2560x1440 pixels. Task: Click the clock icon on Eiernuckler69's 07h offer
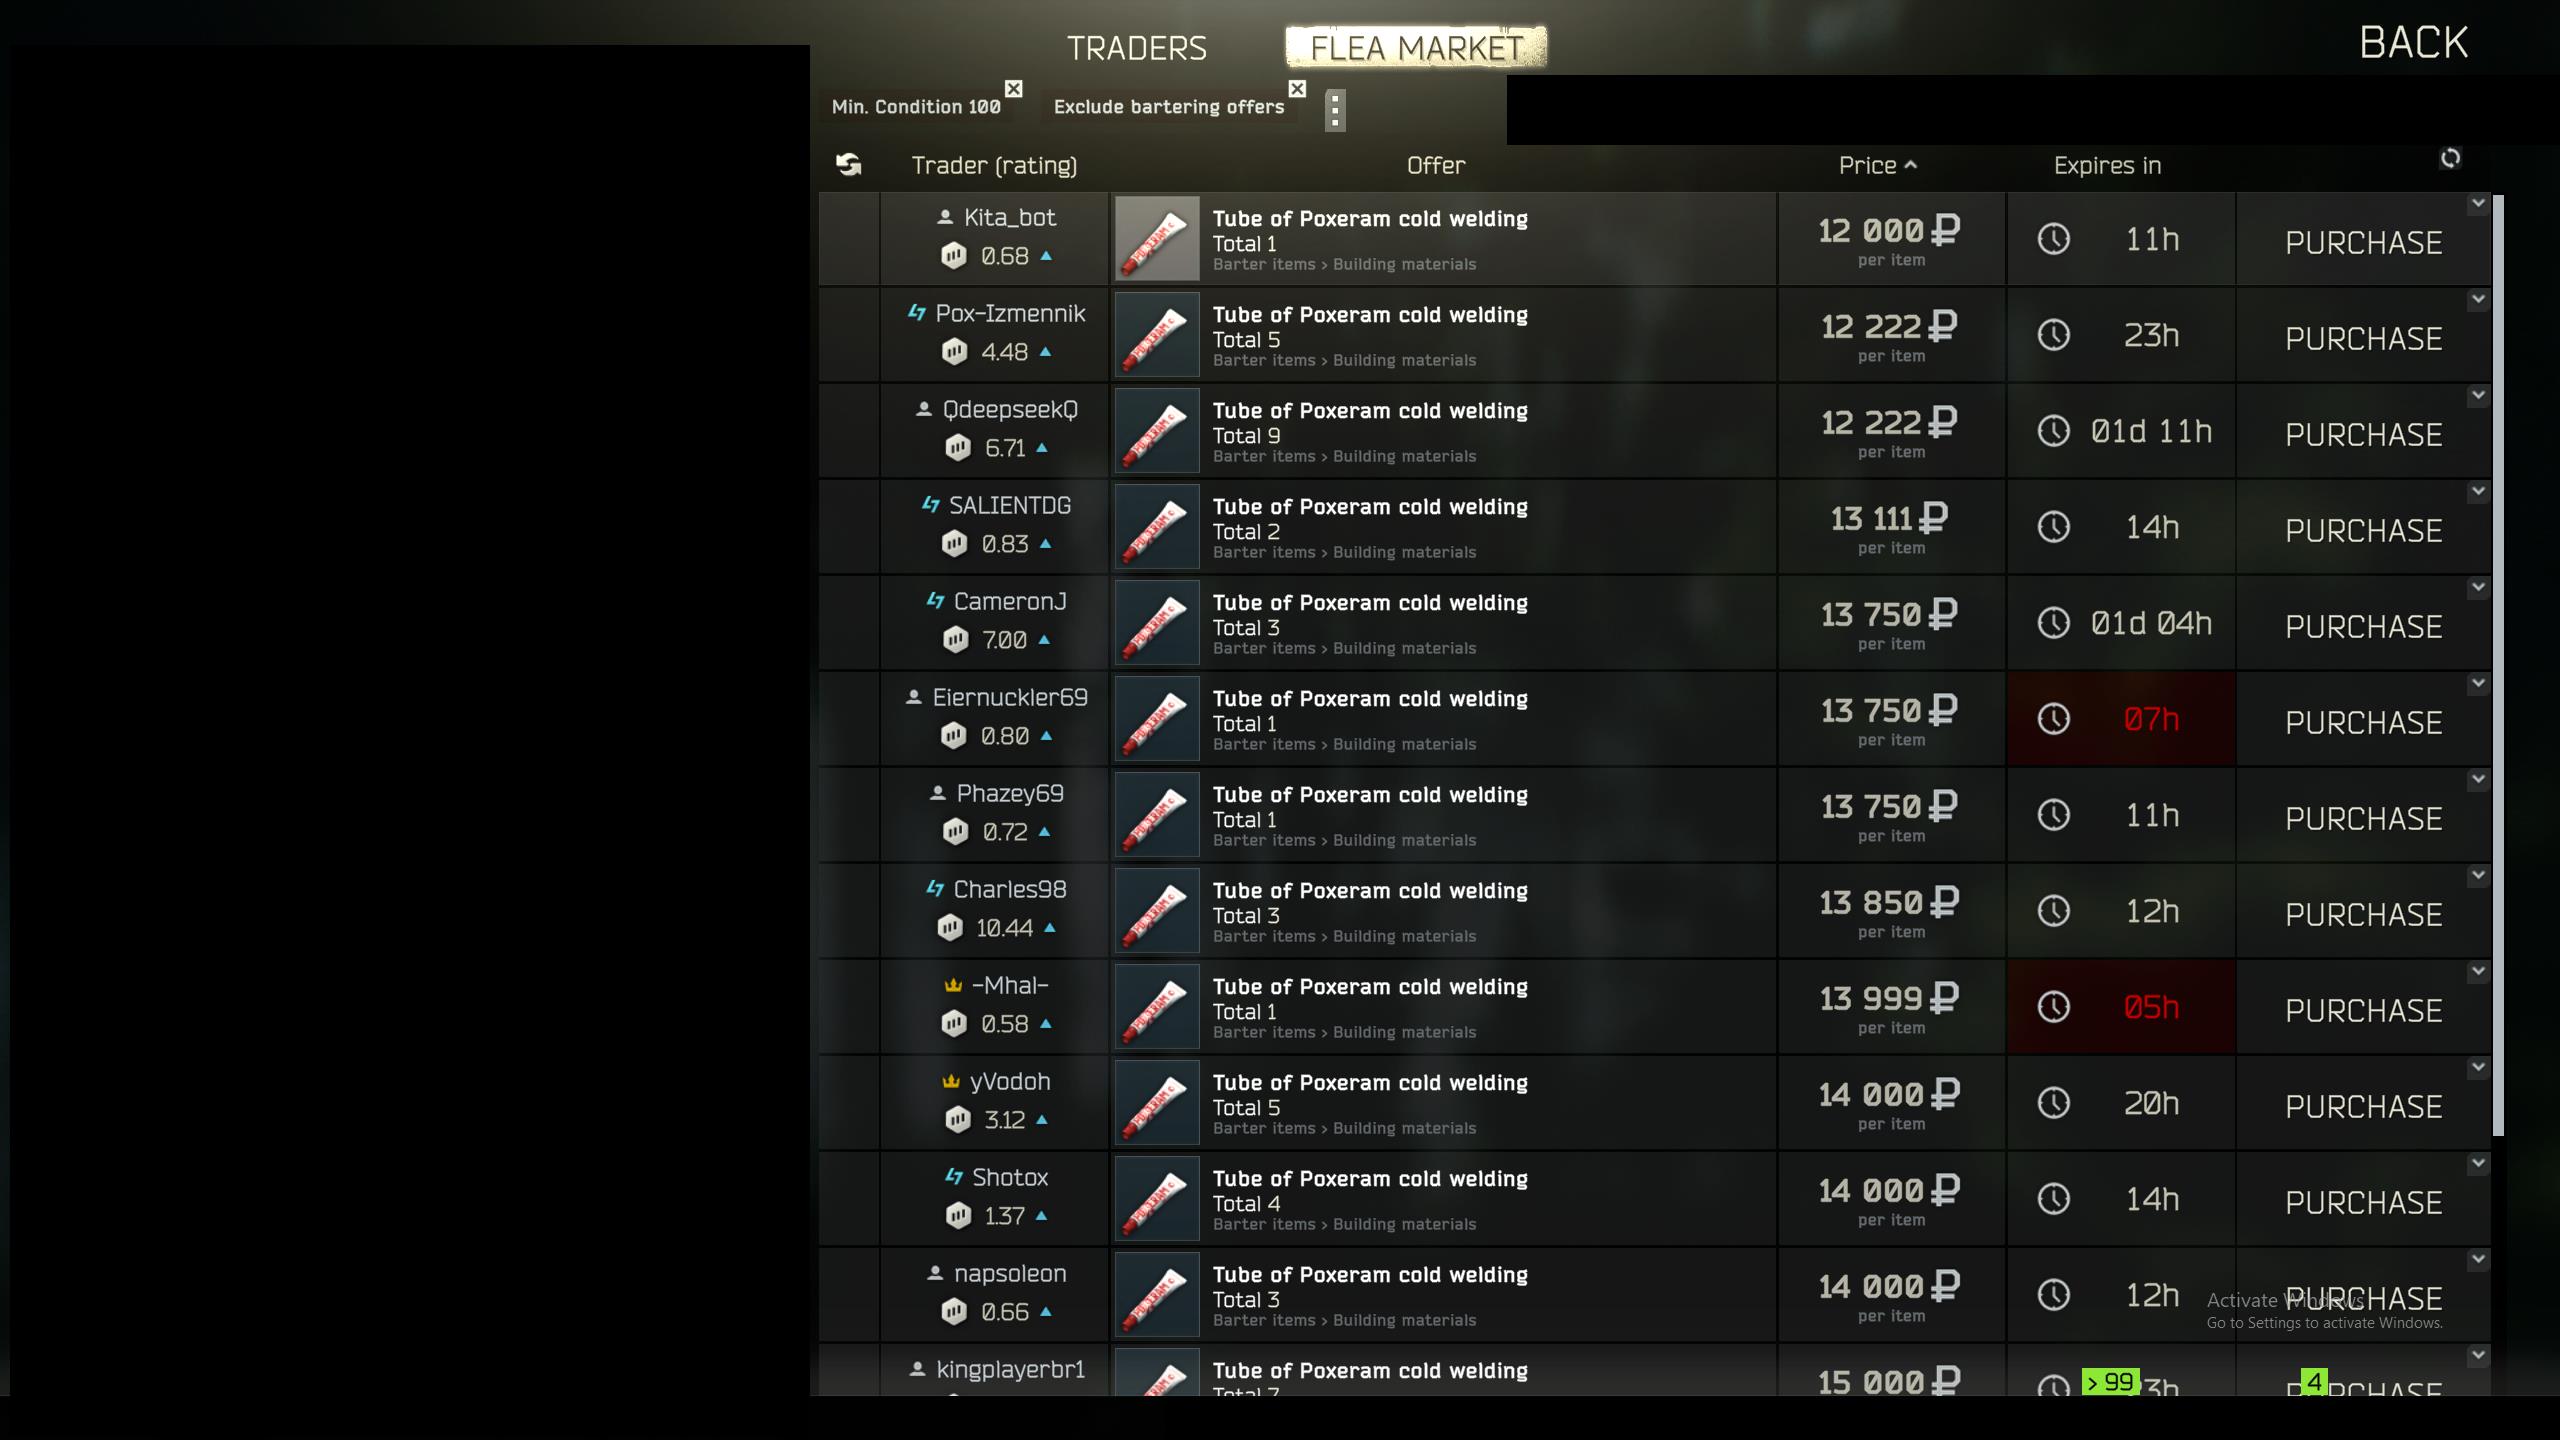2053,718
